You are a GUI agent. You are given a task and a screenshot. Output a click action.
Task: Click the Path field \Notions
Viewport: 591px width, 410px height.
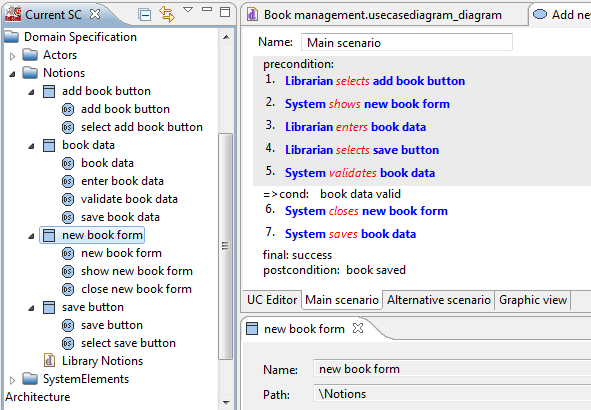point(452,394)
